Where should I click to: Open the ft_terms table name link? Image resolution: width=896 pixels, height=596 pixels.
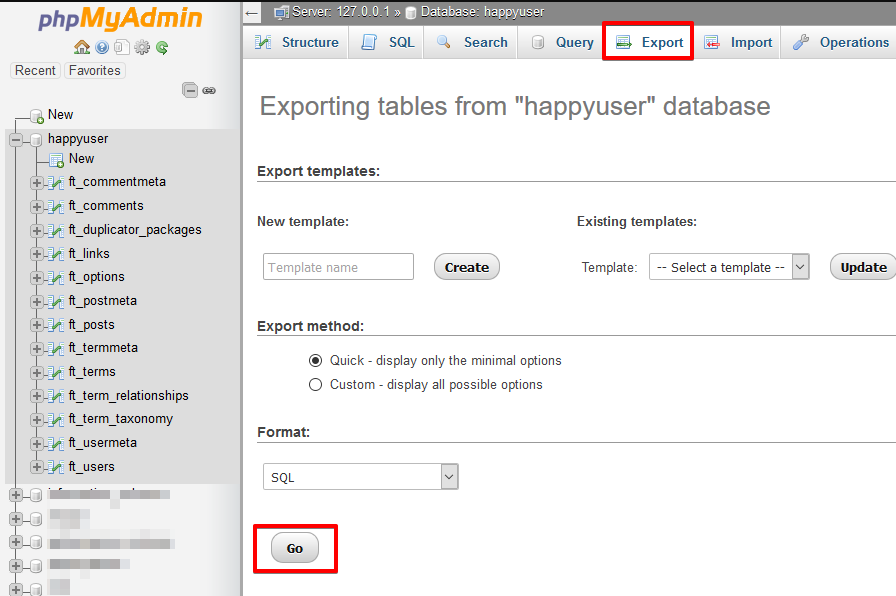point(92,371)
